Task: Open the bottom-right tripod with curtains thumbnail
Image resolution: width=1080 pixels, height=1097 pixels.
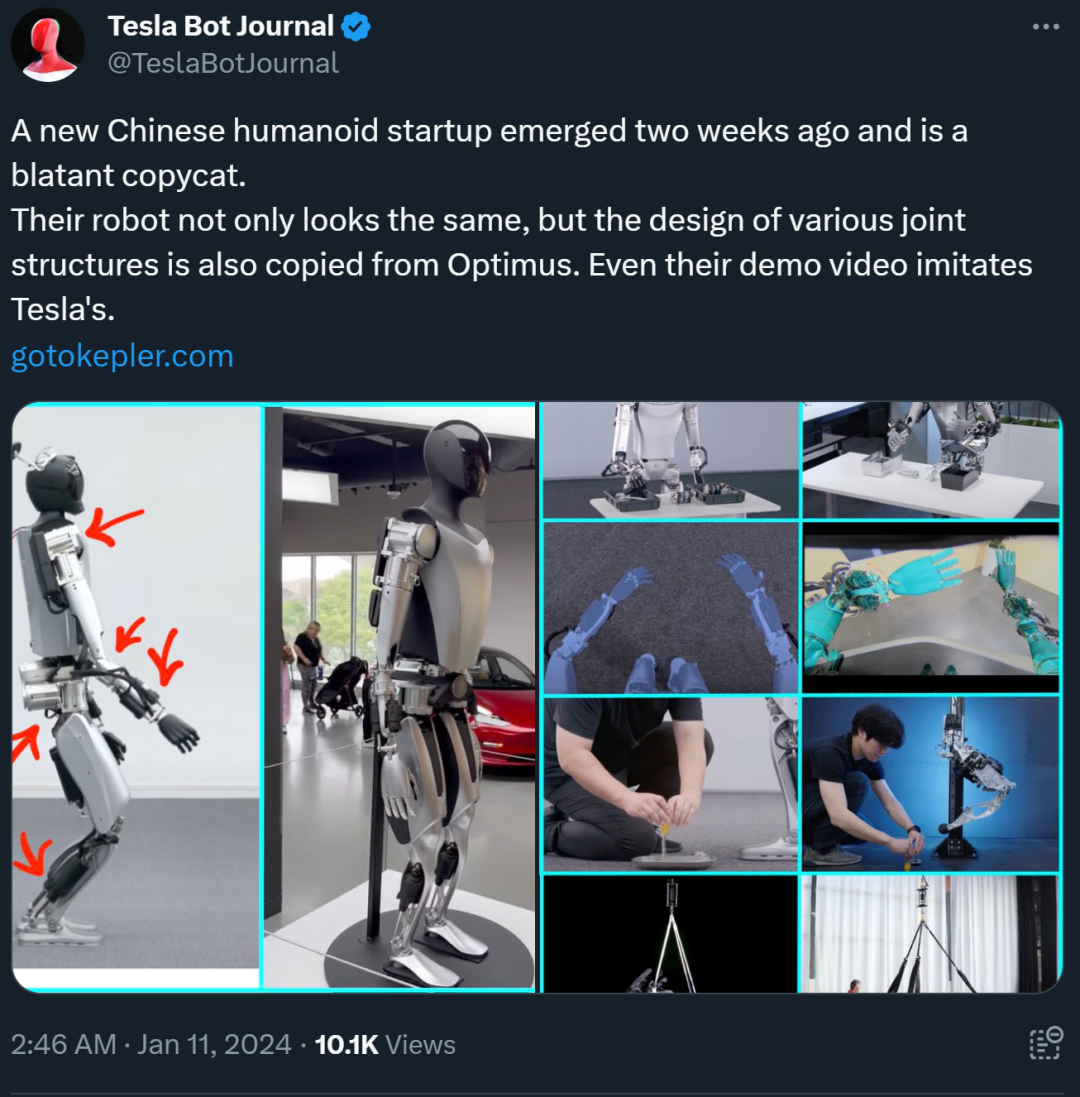Action: pos(930,933)
